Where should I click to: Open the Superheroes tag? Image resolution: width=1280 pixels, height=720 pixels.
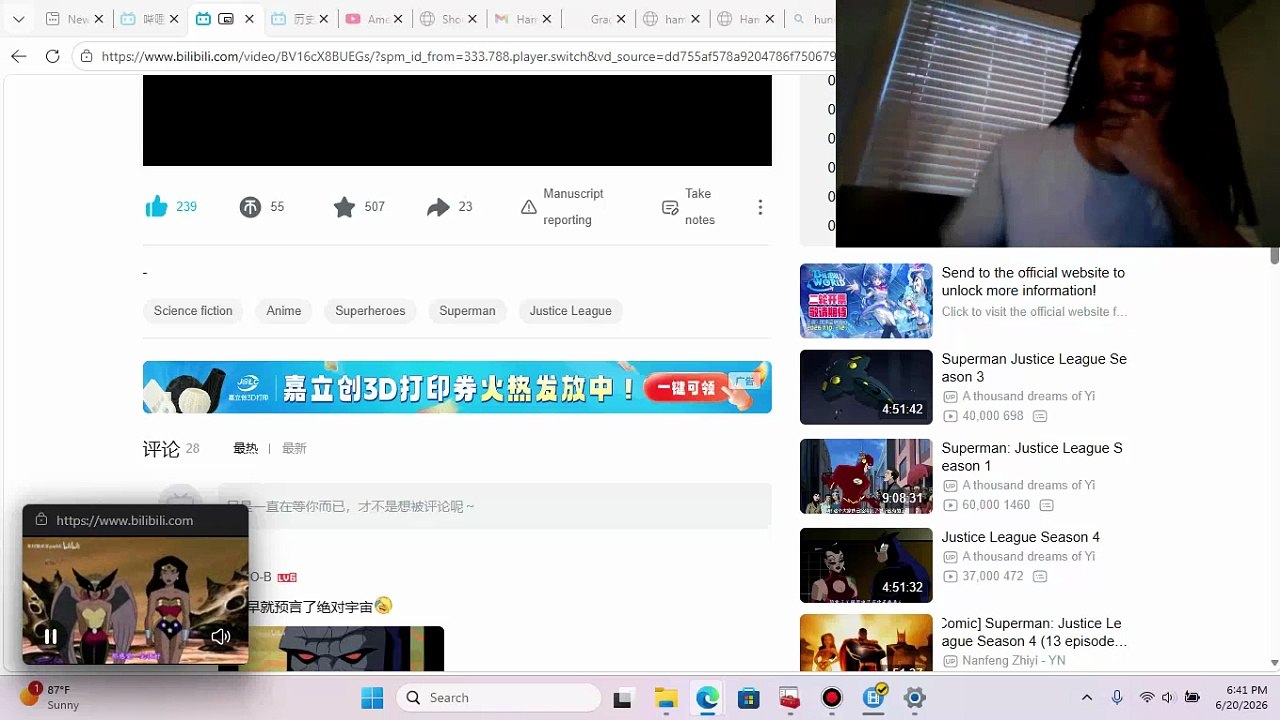tap(370, 311)
